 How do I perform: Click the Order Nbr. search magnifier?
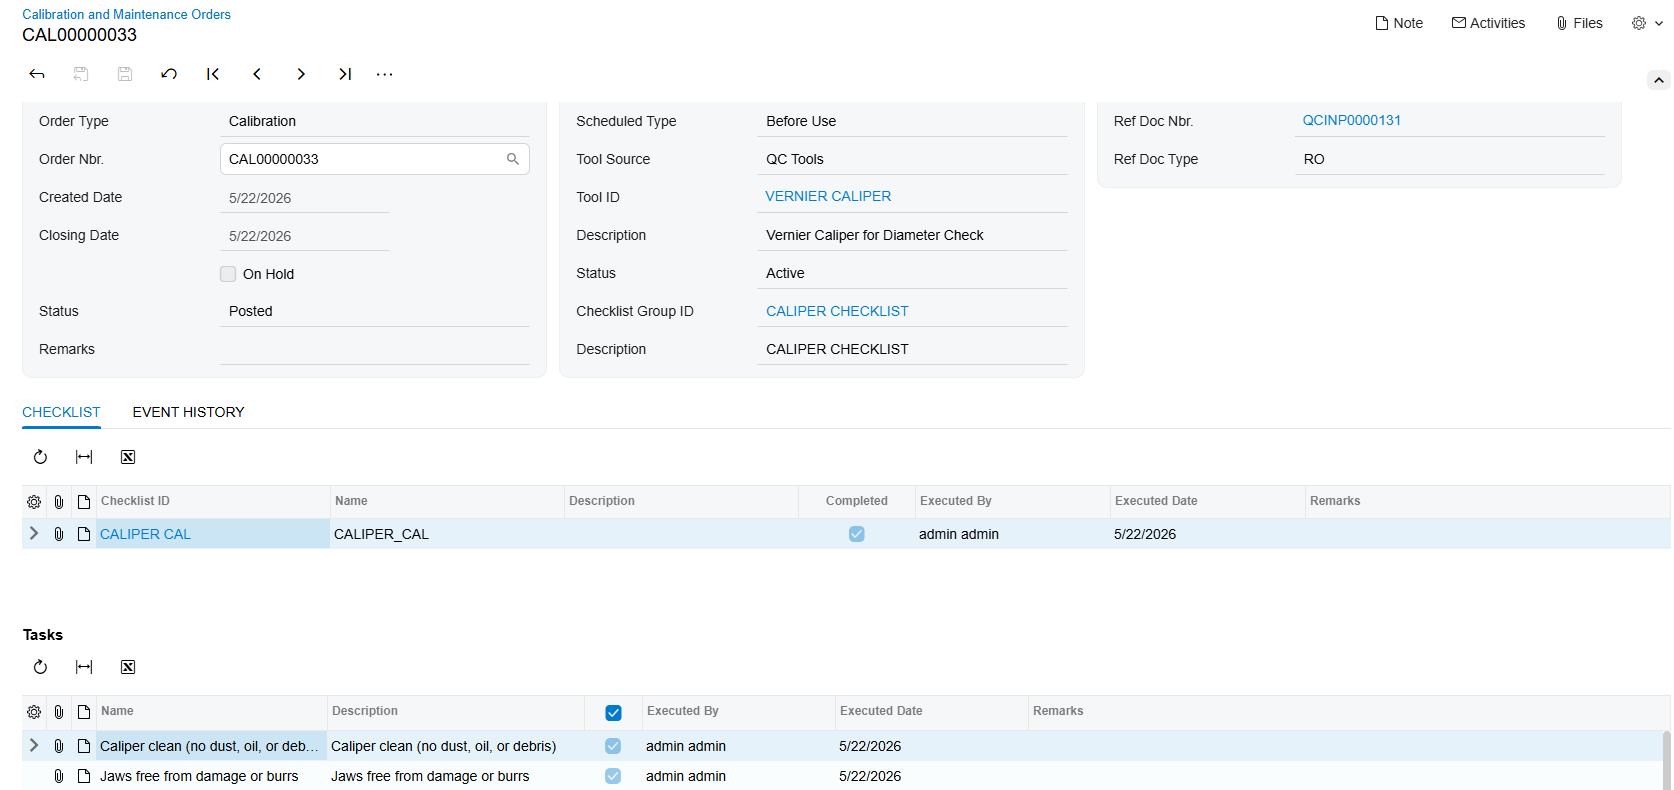[x=513, y=159]
